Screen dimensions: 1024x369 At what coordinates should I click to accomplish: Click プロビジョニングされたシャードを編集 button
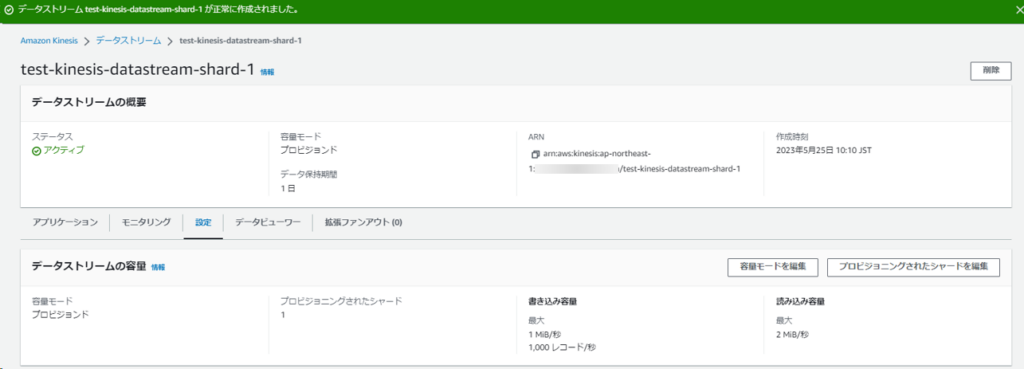pos(913,267)
